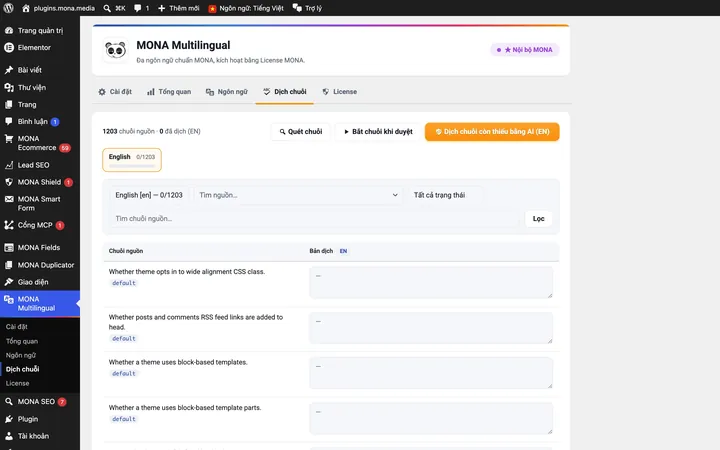Click the Quét chuỗi button
This screenshot has height=450, width=720.
click(301, 132)
